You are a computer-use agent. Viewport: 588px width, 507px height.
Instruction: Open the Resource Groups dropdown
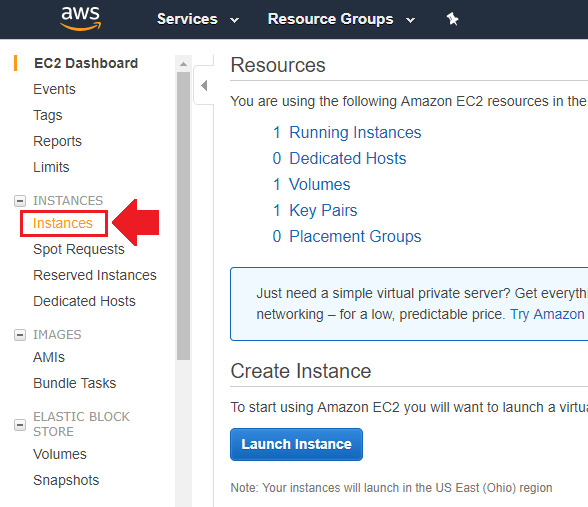(341, 19)
